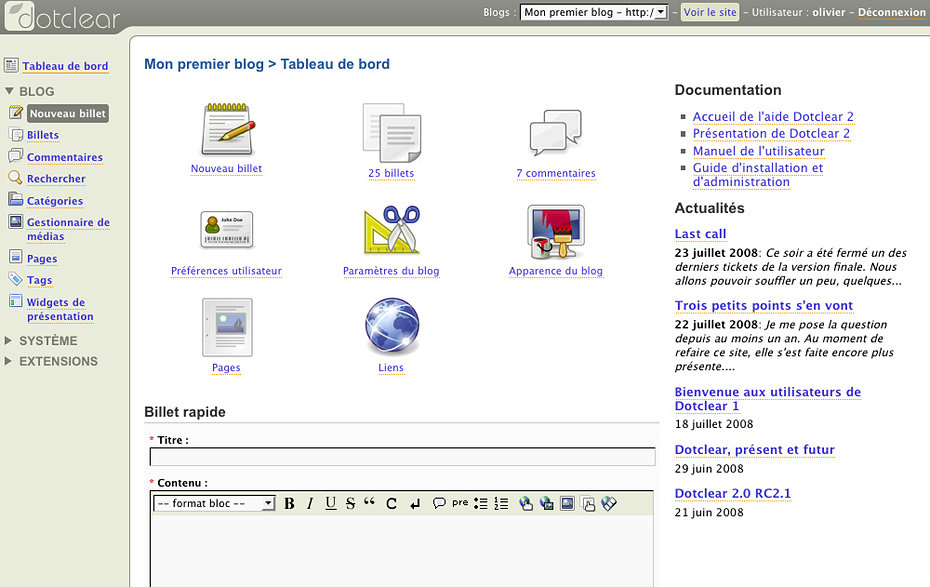This screenshot has width=930, height=587.
Task: Open the 7 commentaires speech bubble icon
Action: 555,132
